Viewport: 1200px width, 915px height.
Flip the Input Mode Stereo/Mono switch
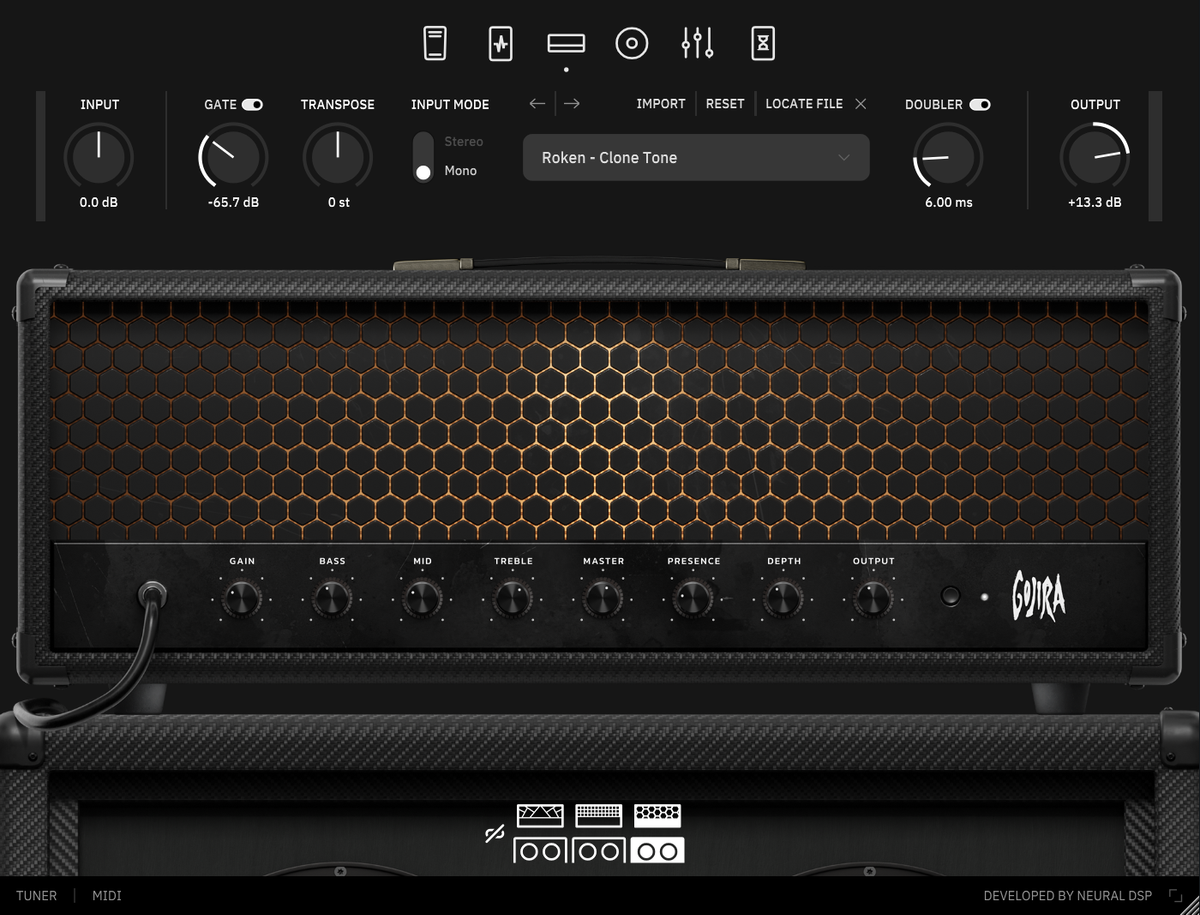click(424, 157)
